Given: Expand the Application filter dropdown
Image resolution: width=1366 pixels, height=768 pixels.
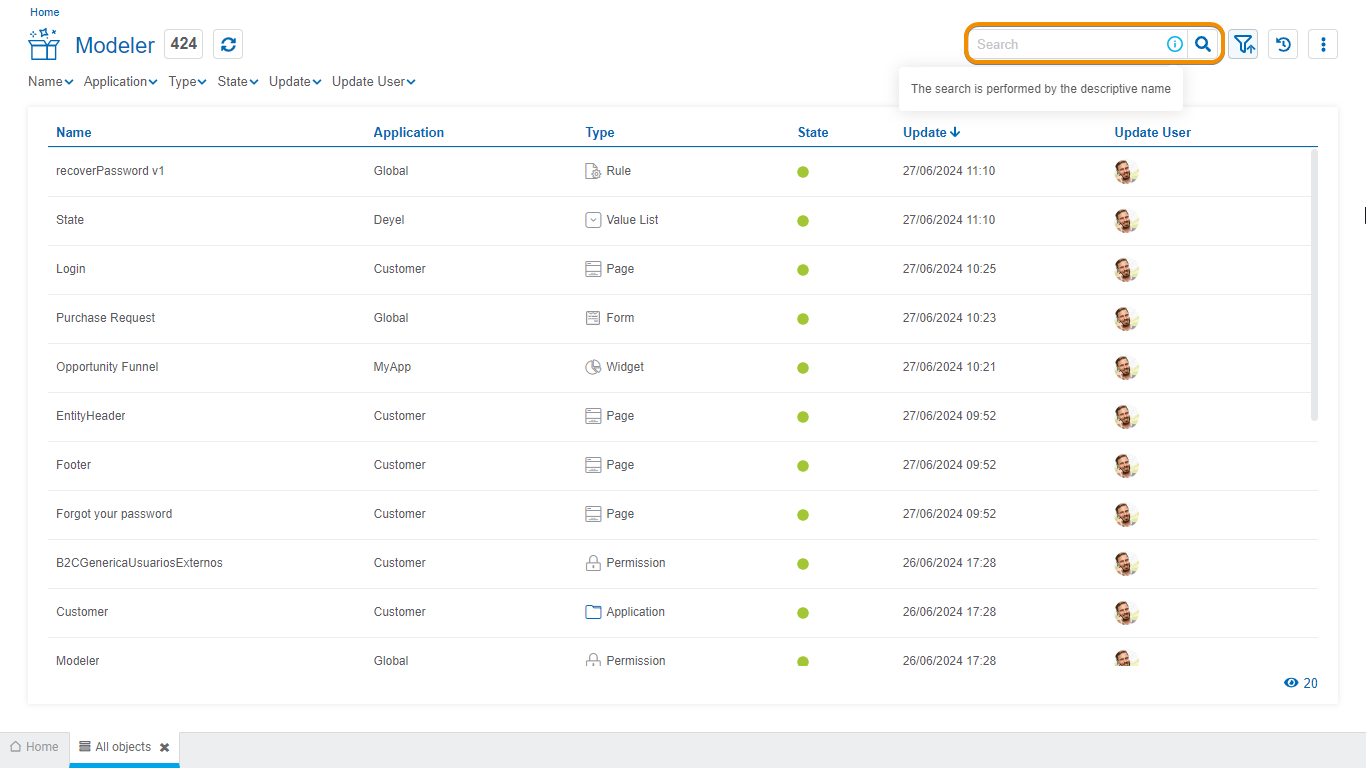Looking at the screenshot, I should coord(120,82).
